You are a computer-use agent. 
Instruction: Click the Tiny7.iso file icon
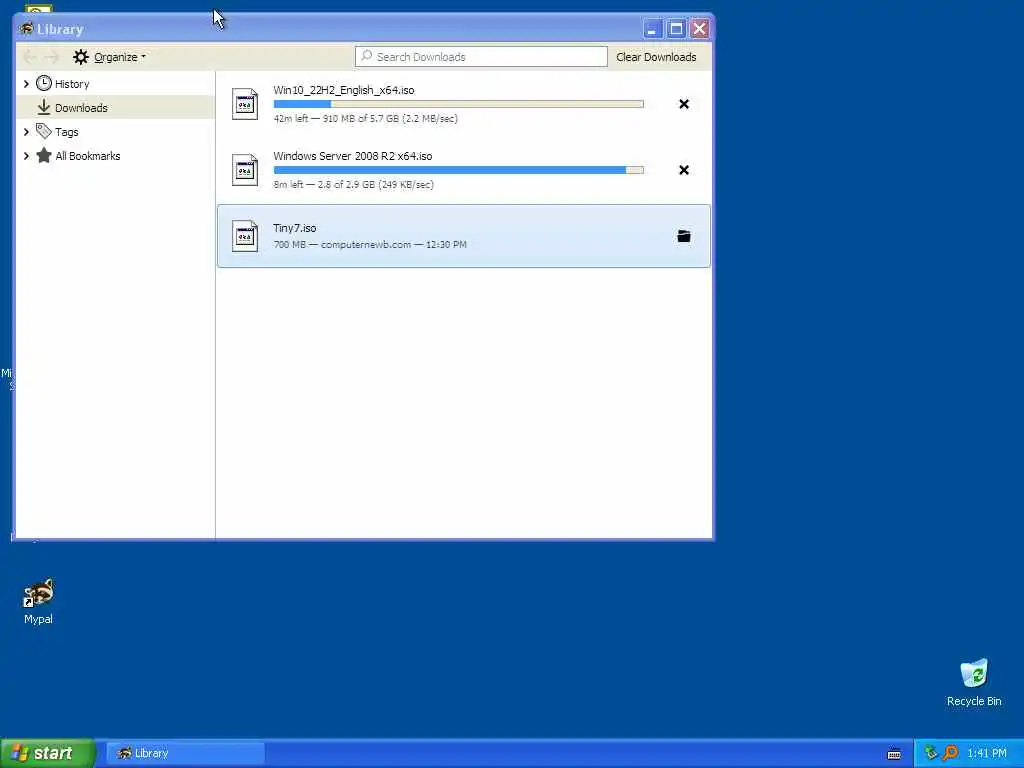pyautogui.click(x=245, y=236)
